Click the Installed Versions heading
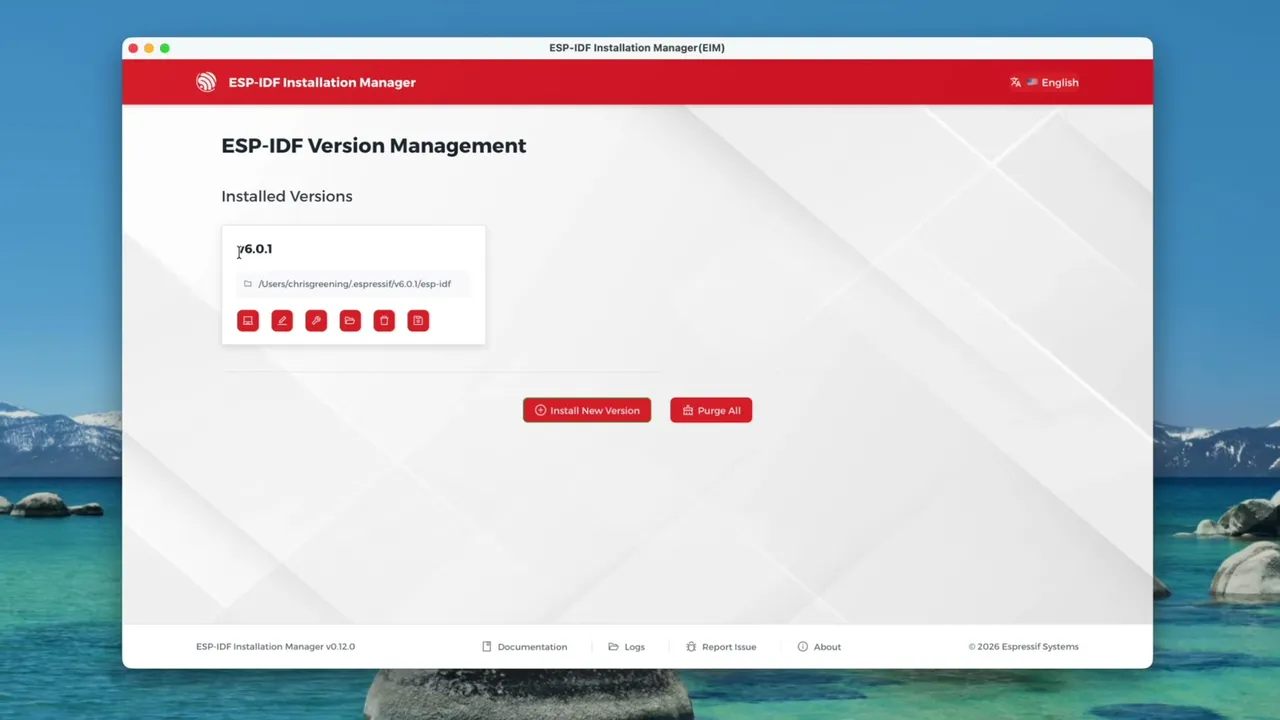This screenshot has height=720, width=1280. (287, 196)
